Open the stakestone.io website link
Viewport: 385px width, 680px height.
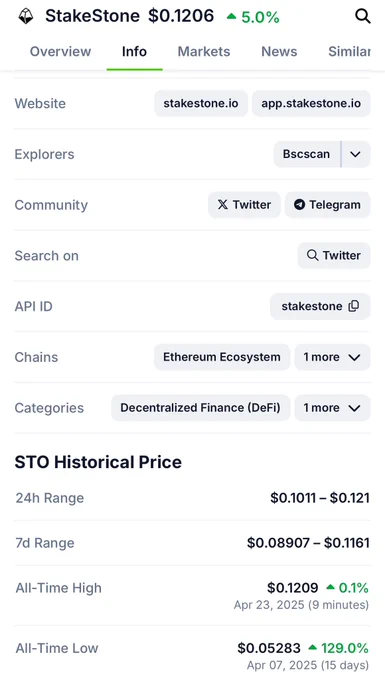coord(201,103)
